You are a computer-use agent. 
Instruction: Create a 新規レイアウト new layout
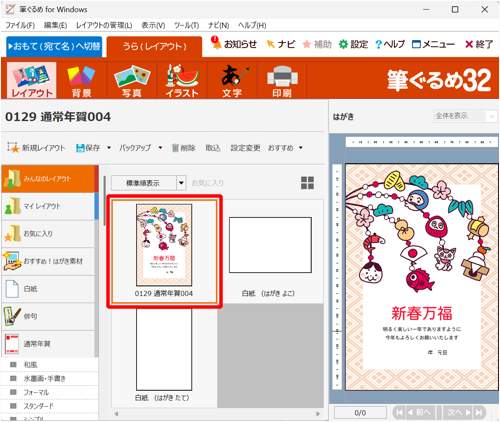click(37, 148)
